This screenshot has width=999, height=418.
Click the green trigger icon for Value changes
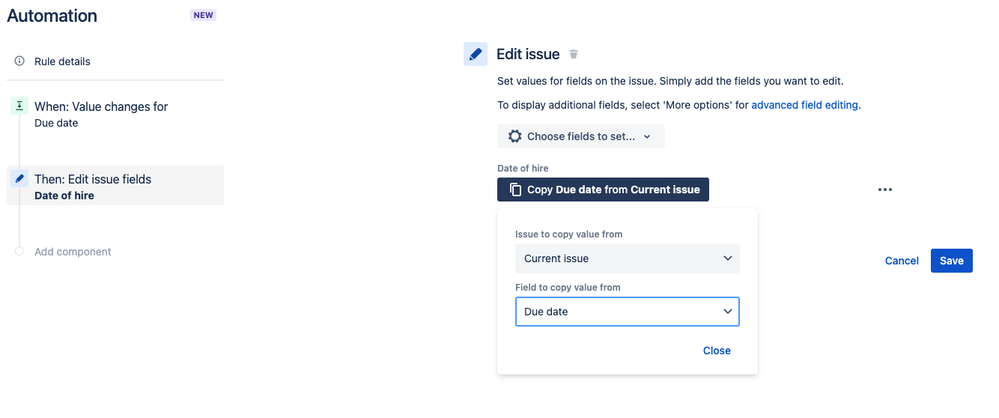point(19,106)
